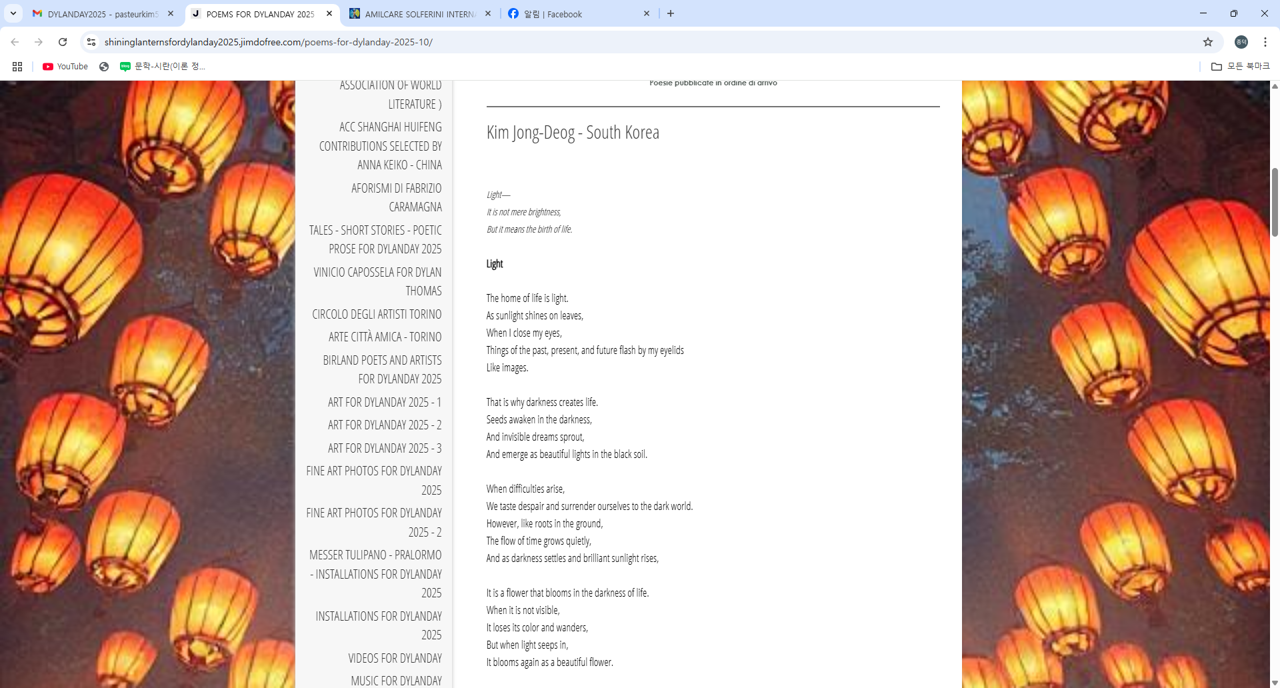
Task: Open the apps grid in bookmarks bar
Action: pos(17,66)
